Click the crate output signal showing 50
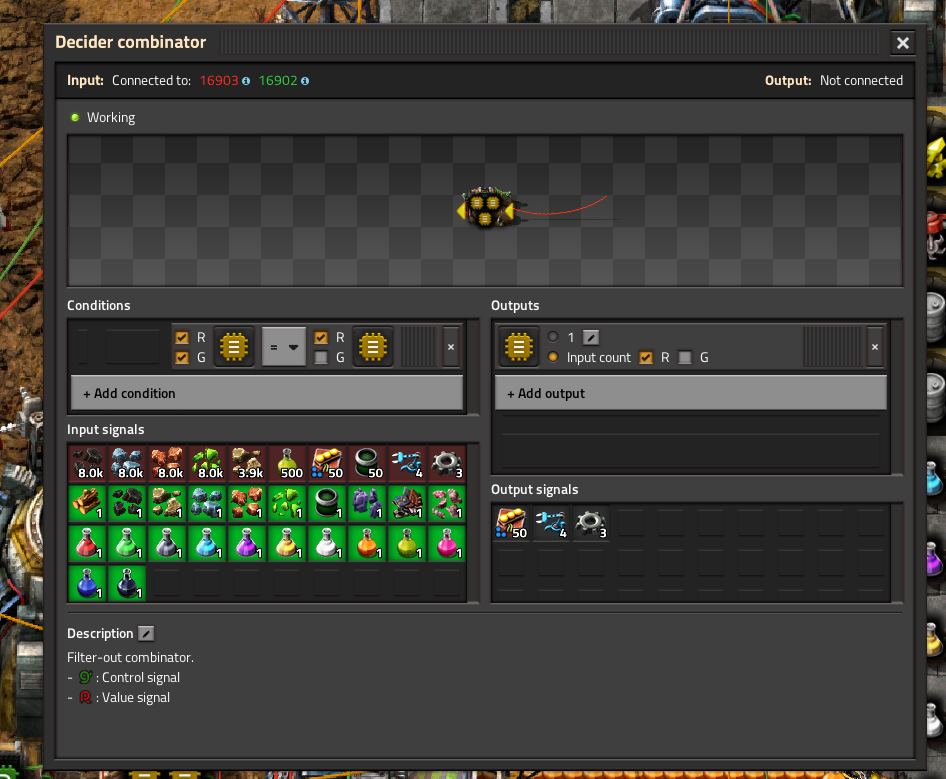This screenshot has height=779, width=946. pyautogui.click(x=511, y=523)
